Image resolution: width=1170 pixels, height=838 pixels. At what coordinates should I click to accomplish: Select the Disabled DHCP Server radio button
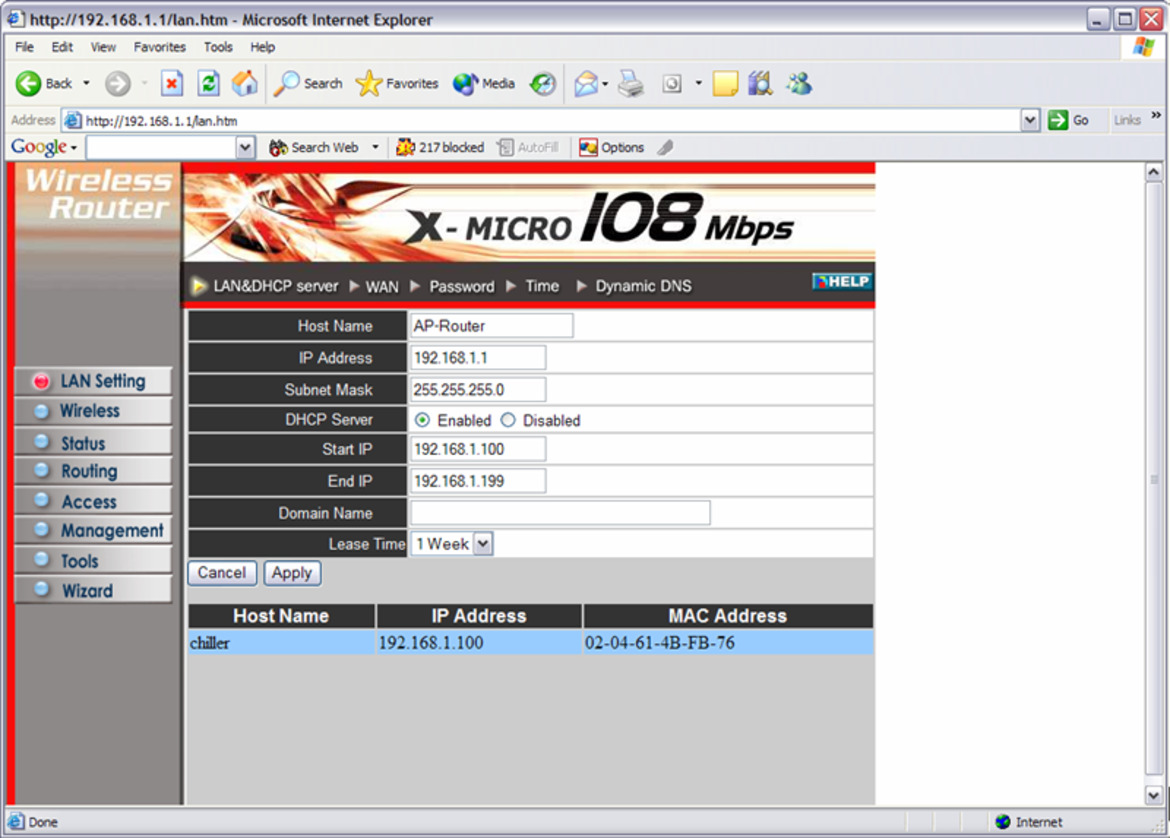click(x=508, y=420)
